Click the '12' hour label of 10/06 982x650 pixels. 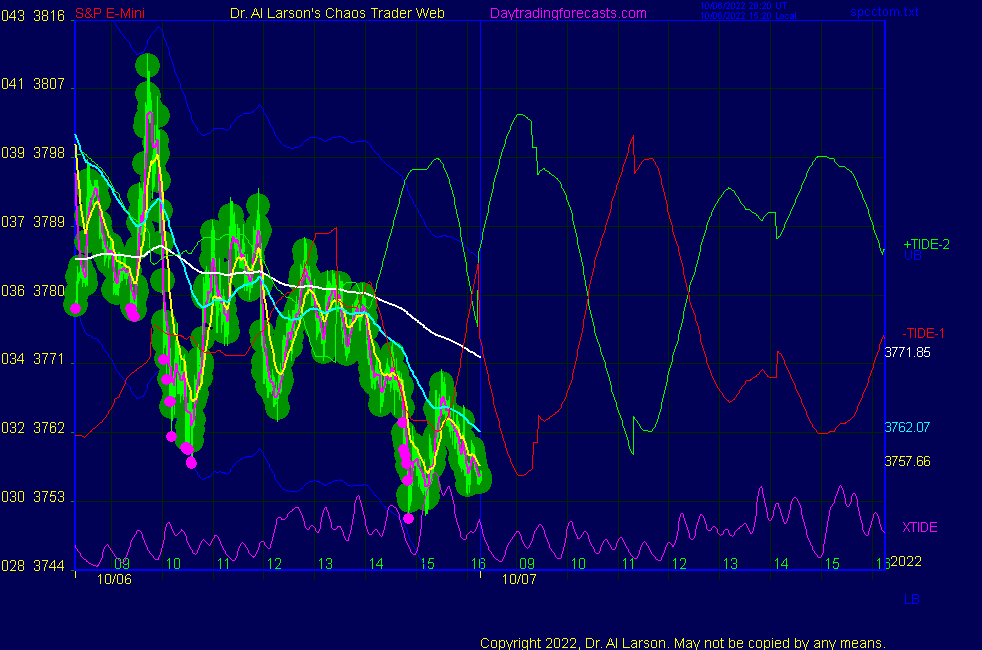(274, 564)
